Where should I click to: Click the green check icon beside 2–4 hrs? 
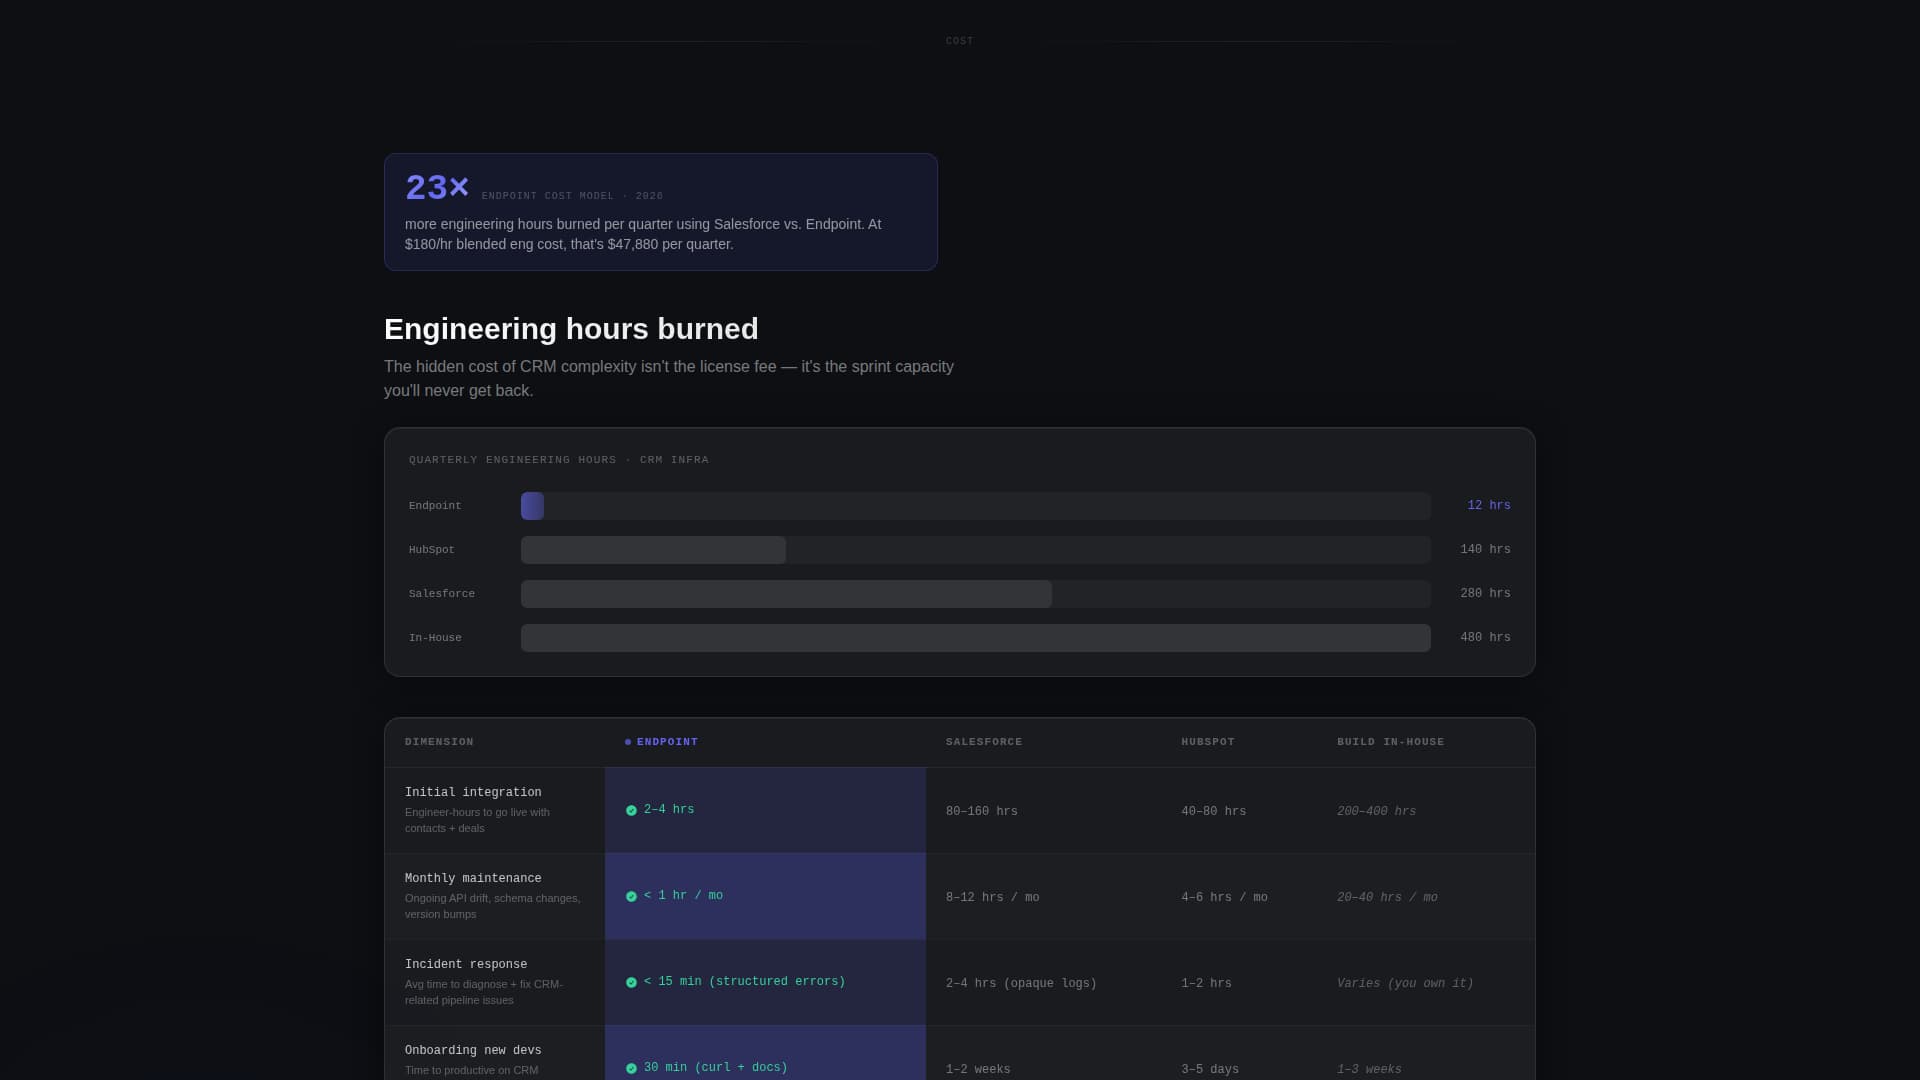point(631,809)
